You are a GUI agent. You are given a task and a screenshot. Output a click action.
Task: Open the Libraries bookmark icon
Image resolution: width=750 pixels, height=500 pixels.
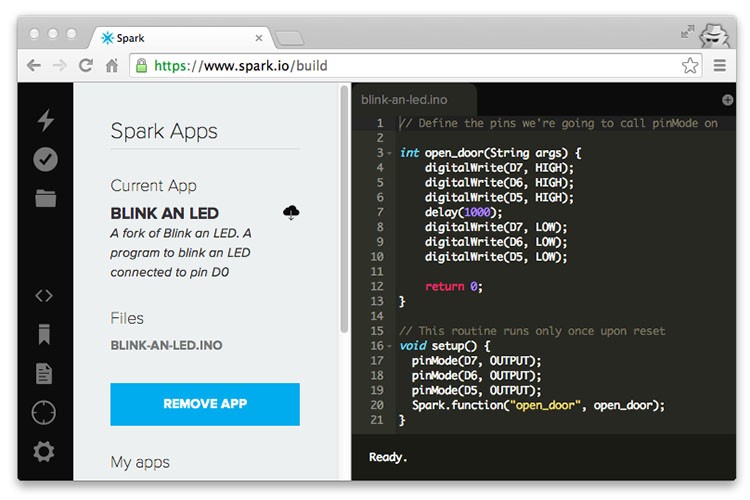coord(44,334)
